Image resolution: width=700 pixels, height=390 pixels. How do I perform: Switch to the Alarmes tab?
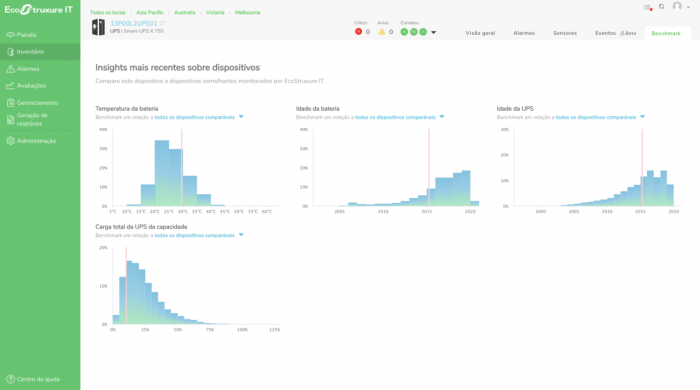click(x=524, y=33)
